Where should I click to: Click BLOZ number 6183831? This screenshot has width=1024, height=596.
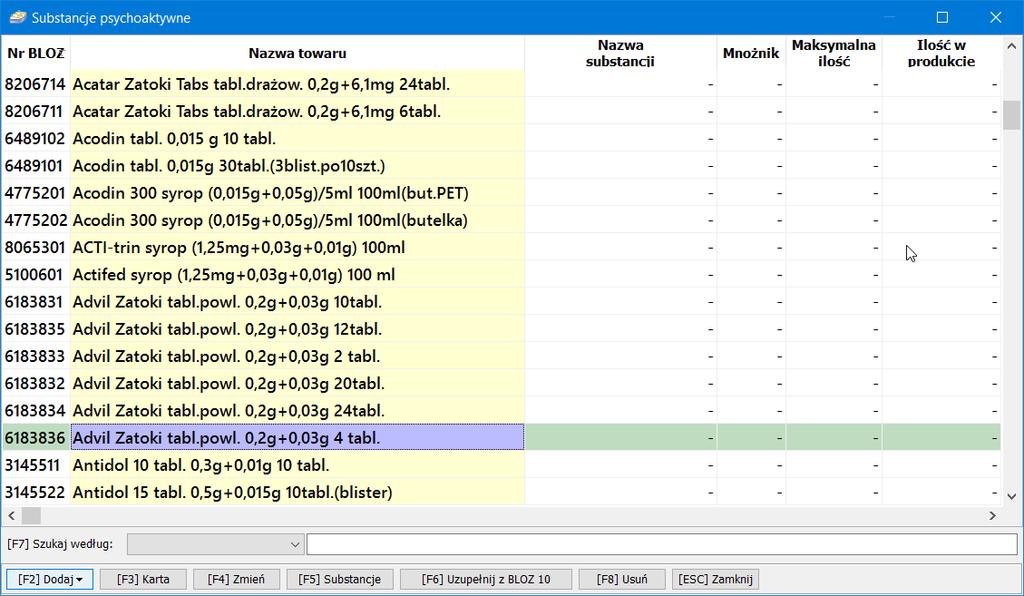pos(34,302)
